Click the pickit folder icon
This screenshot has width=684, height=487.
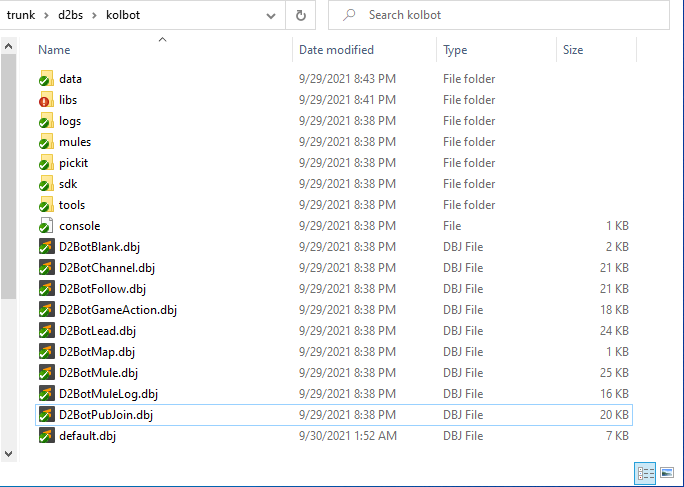point(46,162)
